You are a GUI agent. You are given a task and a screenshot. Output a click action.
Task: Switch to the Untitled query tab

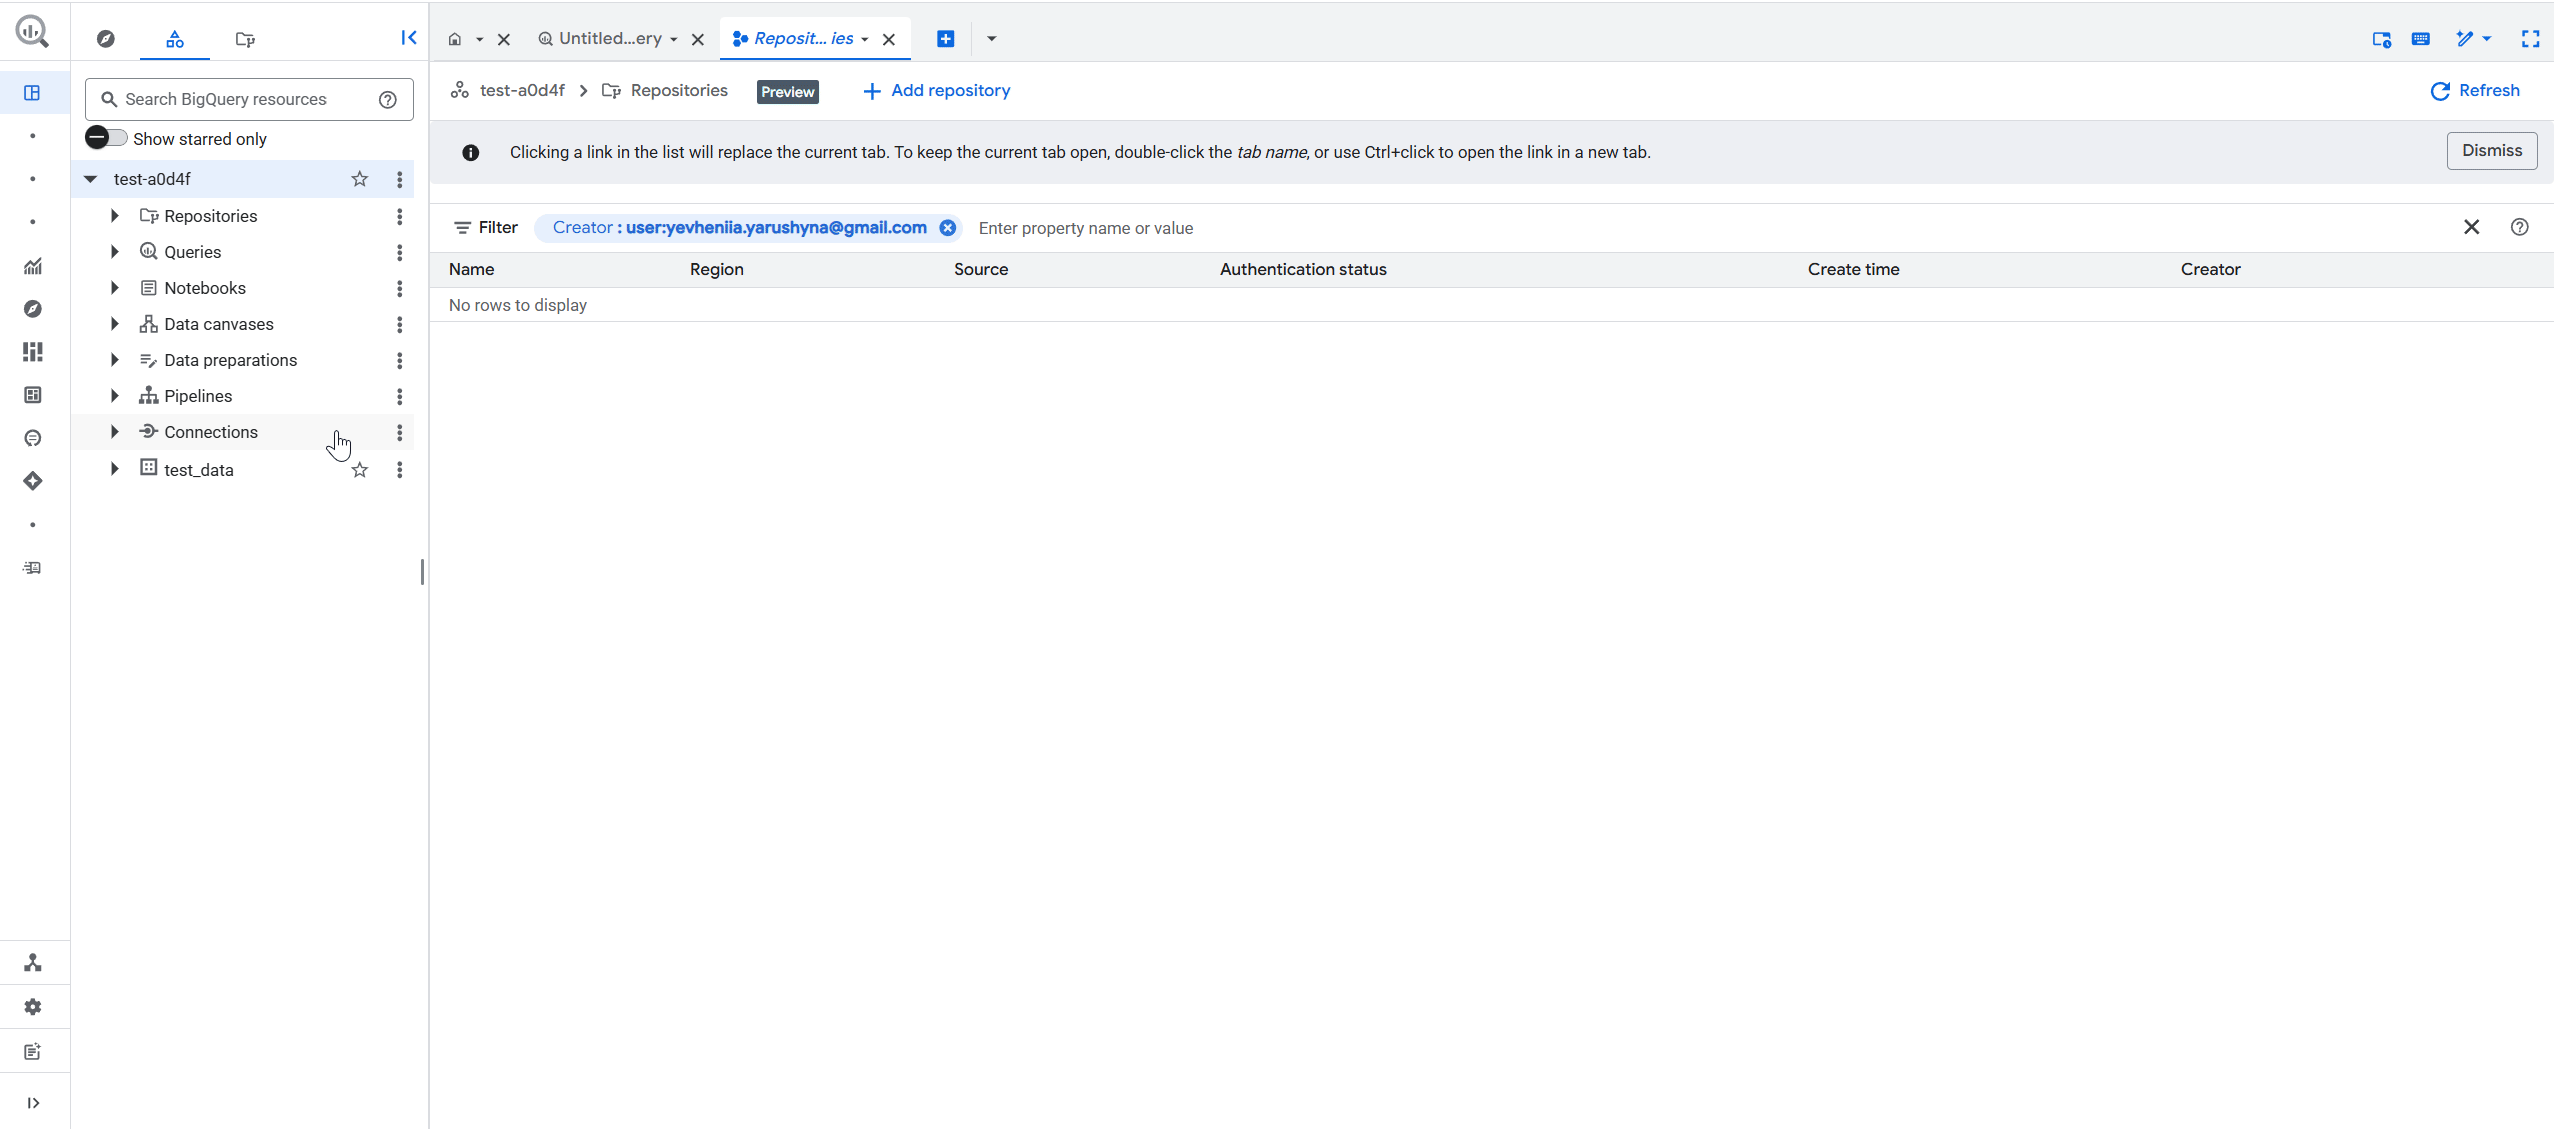coord(610,39)
